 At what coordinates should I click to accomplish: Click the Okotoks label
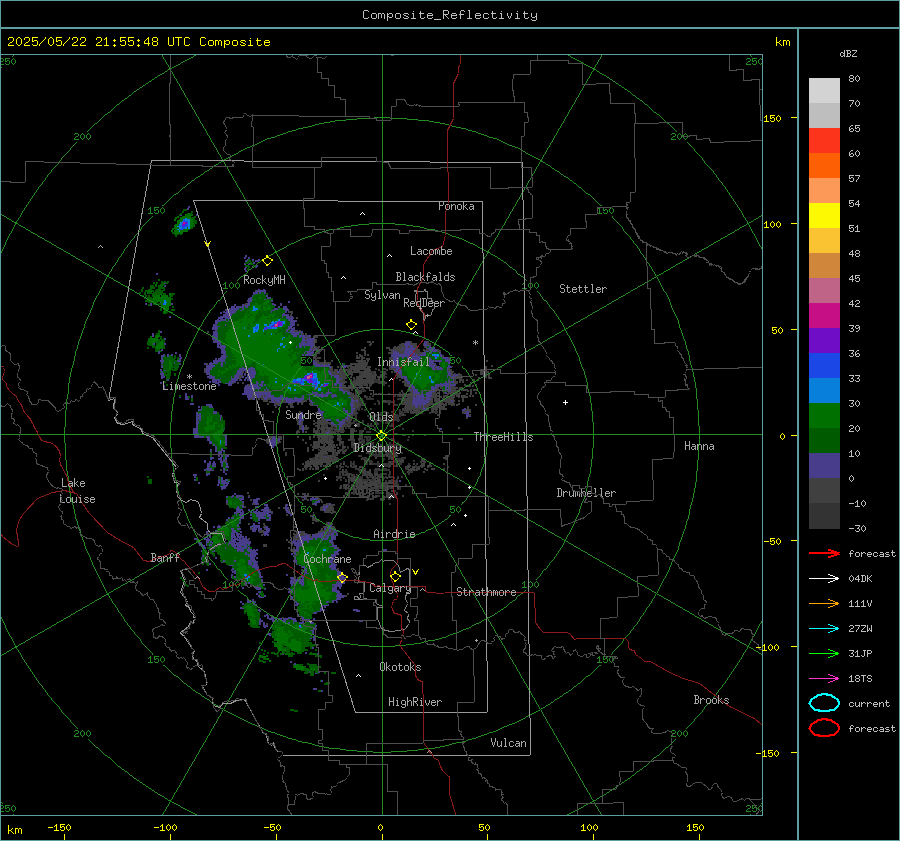tap(400, 667)
